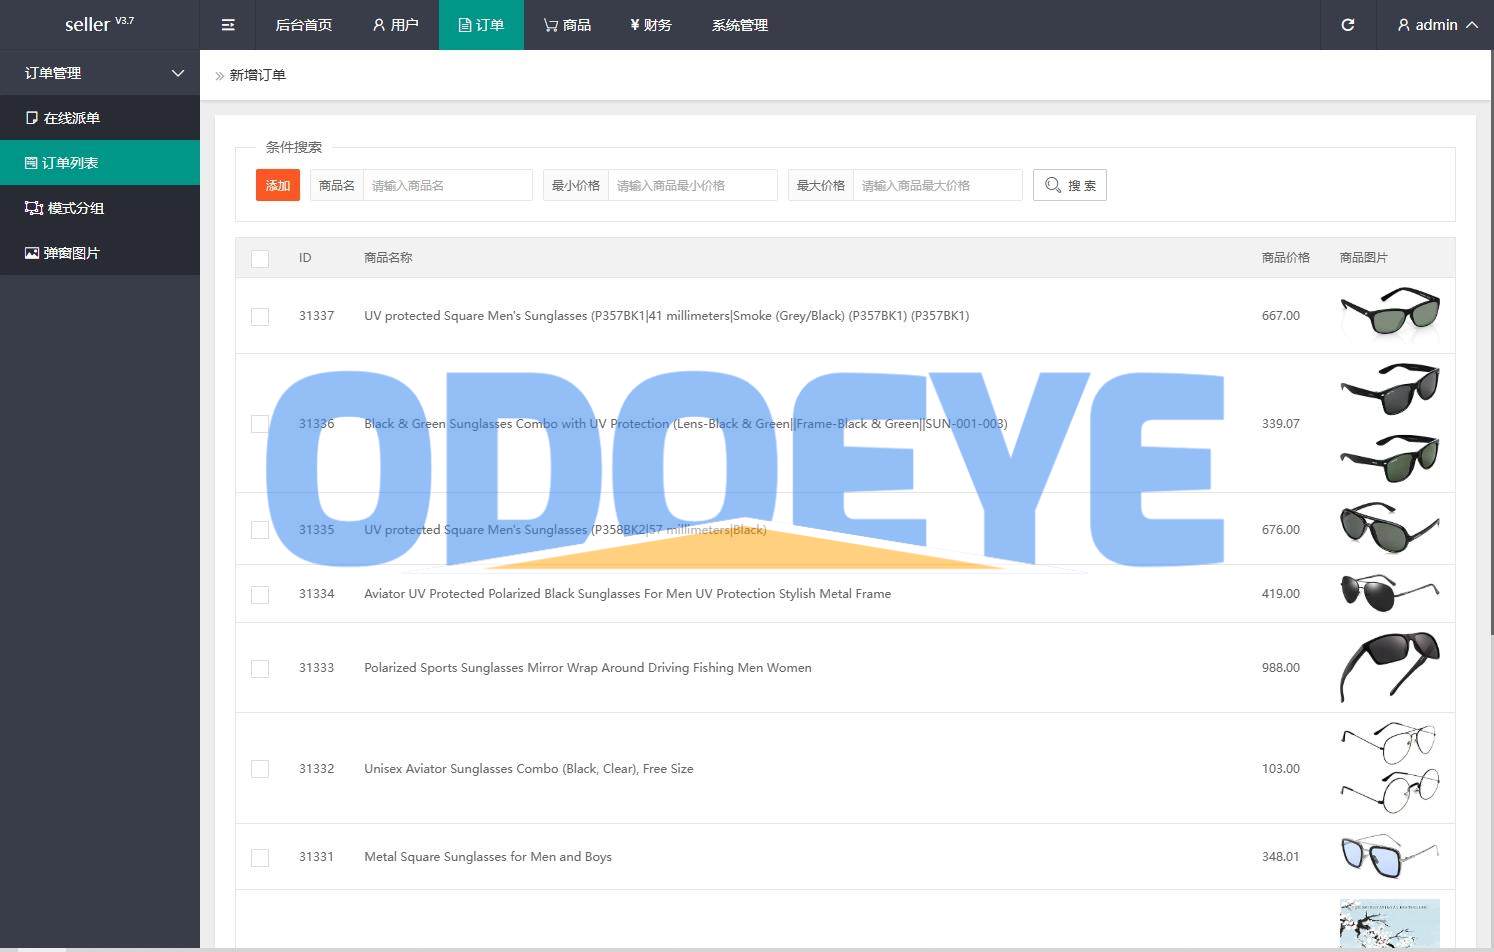Screen dimensions: 1494x952
Task: Check the box for product 31331
Action: tap(260, 858)
